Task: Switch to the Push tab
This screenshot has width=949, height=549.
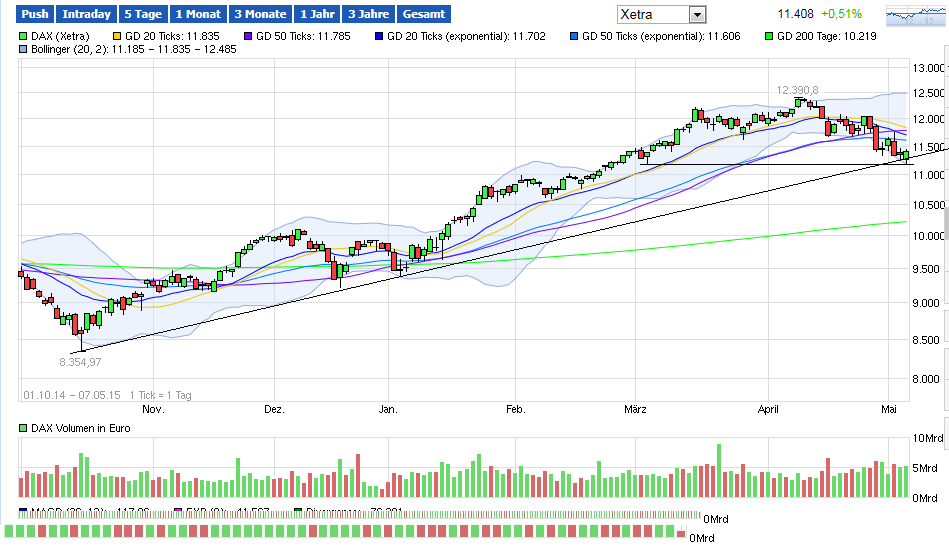Action: click(35, 15)
